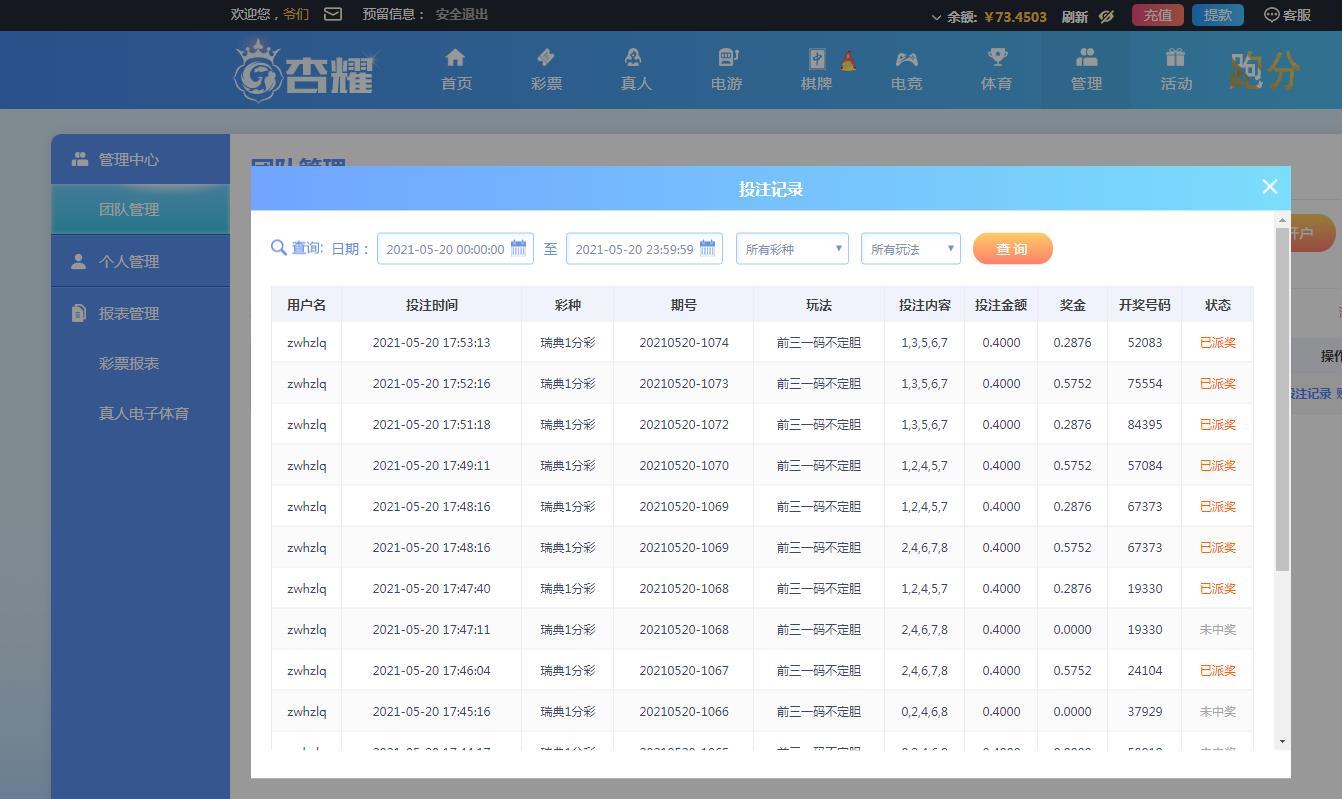
Task: Click the 刷新 refresh balance link
Action: coord(1074,16)
